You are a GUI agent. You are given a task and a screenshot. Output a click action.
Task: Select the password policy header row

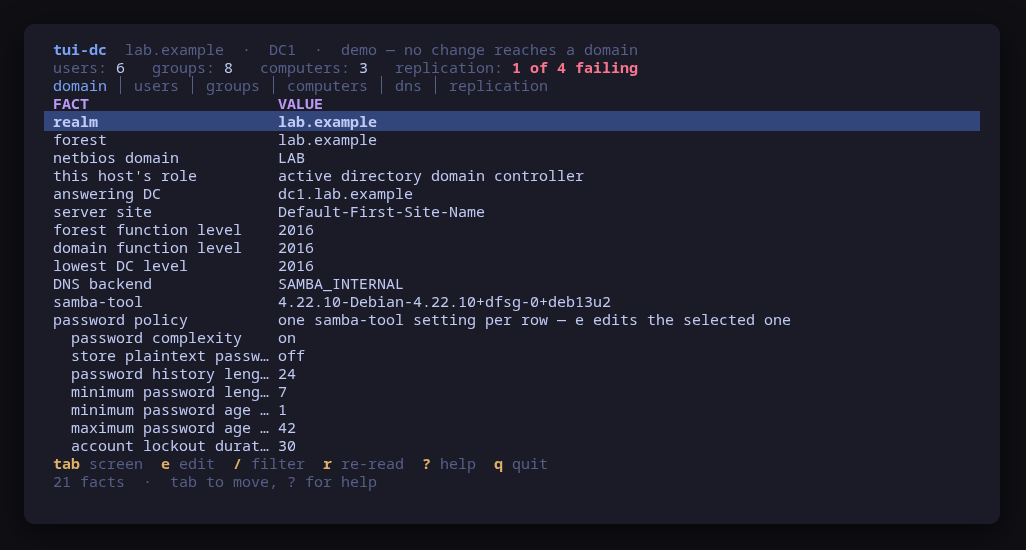[x=512, y=320]
